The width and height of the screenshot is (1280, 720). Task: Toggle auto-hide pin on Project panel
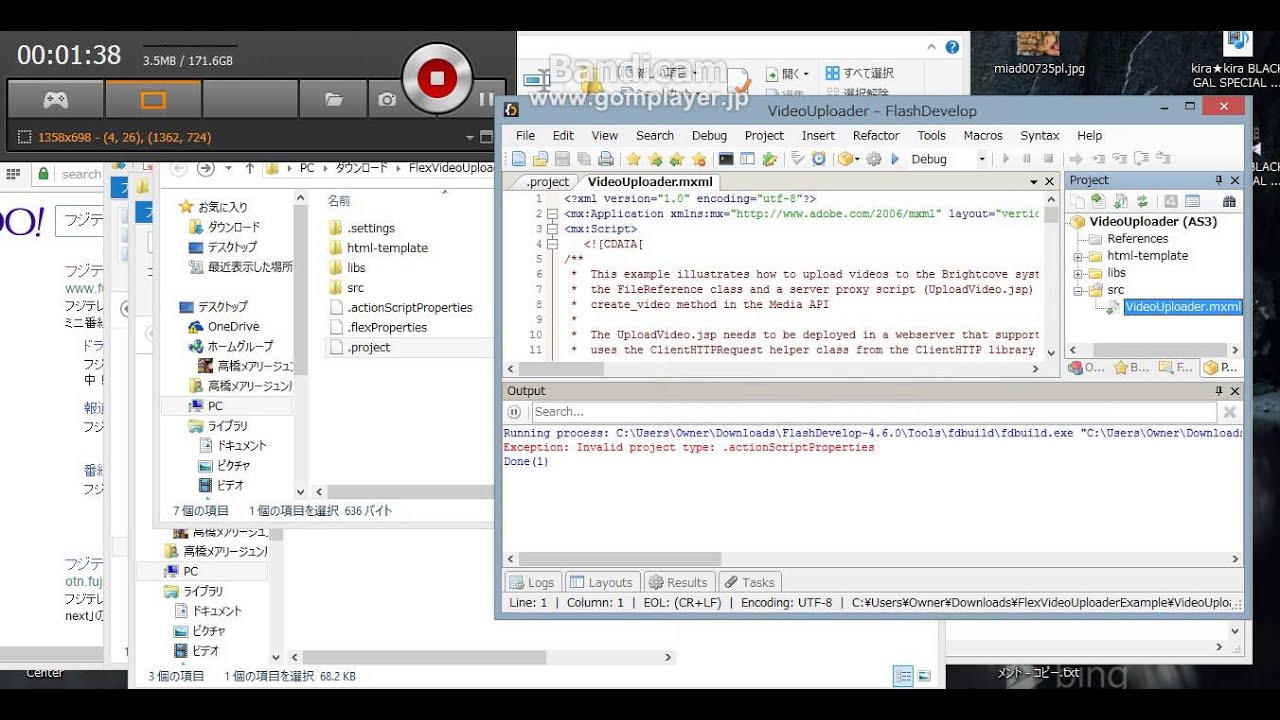[x=1219, y=180]
